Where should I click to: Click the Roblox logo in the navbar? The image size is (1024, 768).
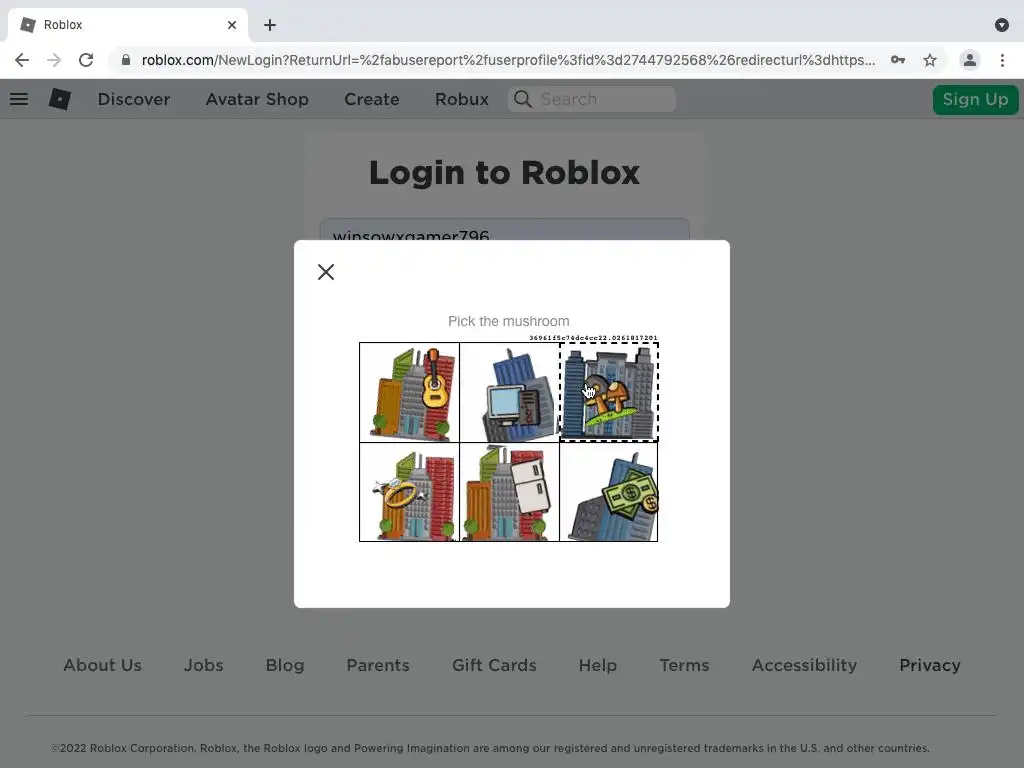60,99
